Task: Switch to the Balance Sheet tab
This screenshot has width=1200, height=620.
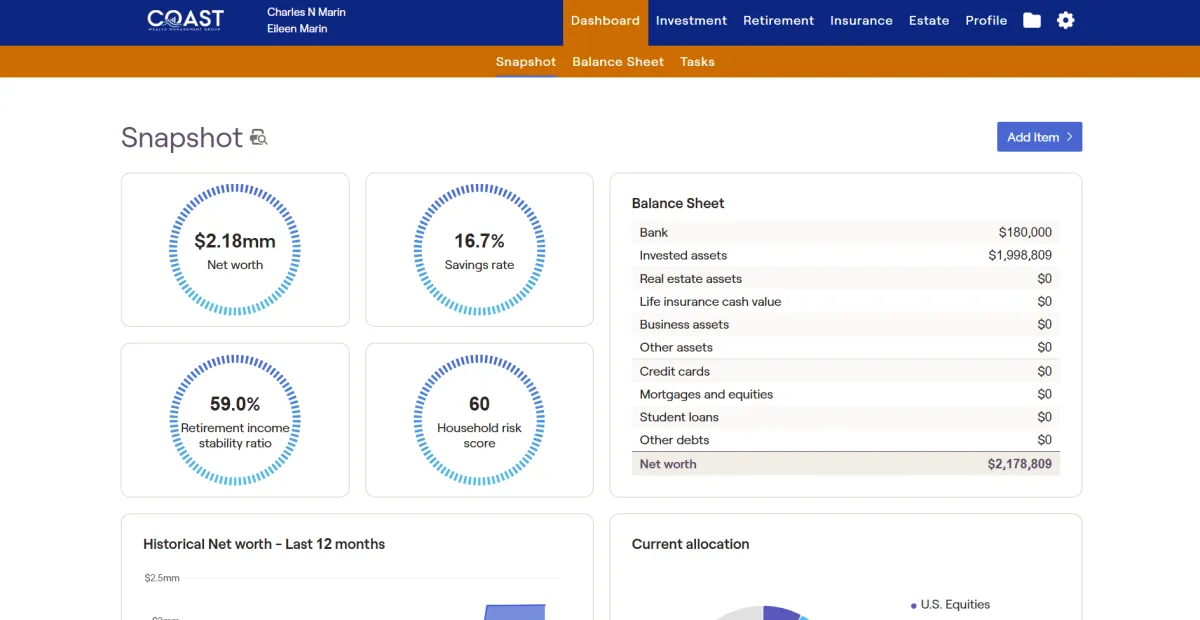Action: click(618, 62)
